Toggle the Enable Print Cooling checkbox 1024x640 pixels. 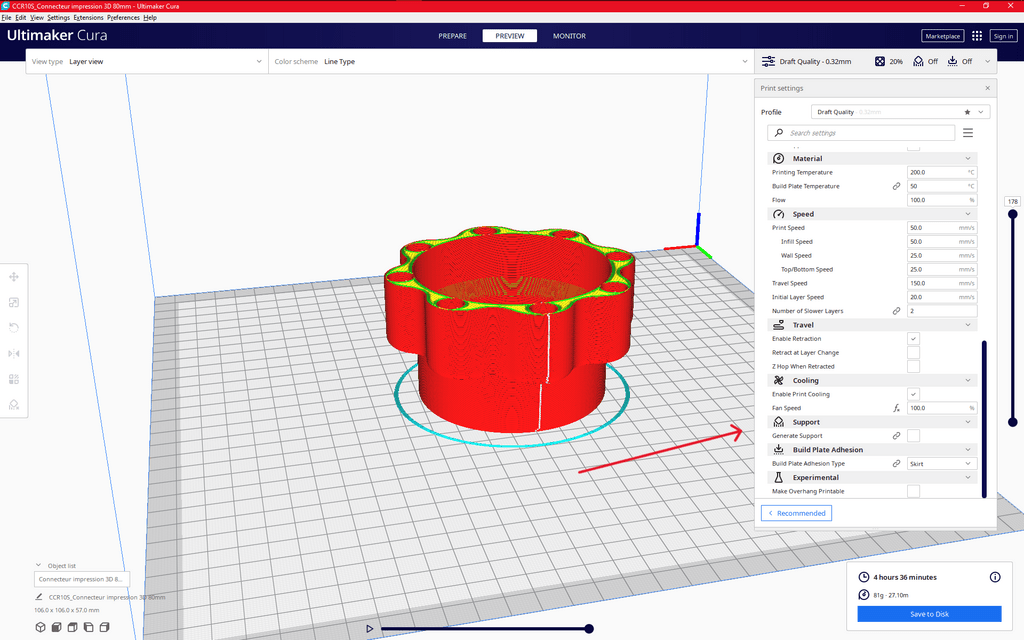point(913,394)
